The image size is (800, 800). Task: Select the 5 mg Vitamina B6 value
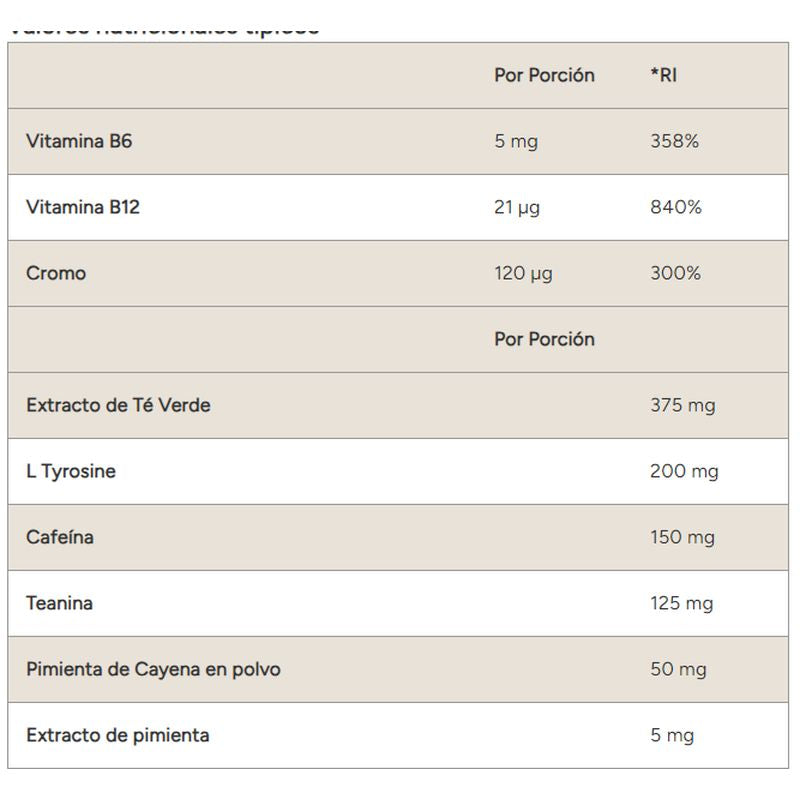[516, 141]
